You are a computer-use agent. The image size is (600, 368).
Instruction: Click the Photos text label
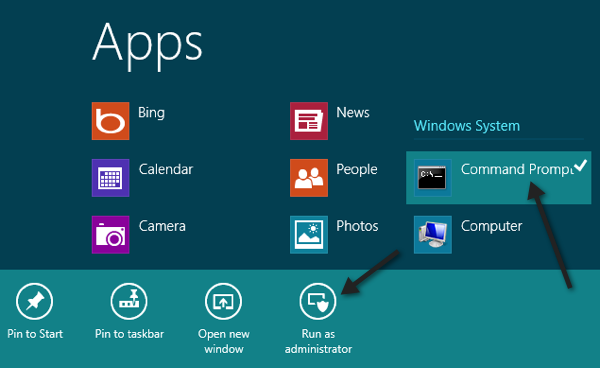tap(357, 226)
